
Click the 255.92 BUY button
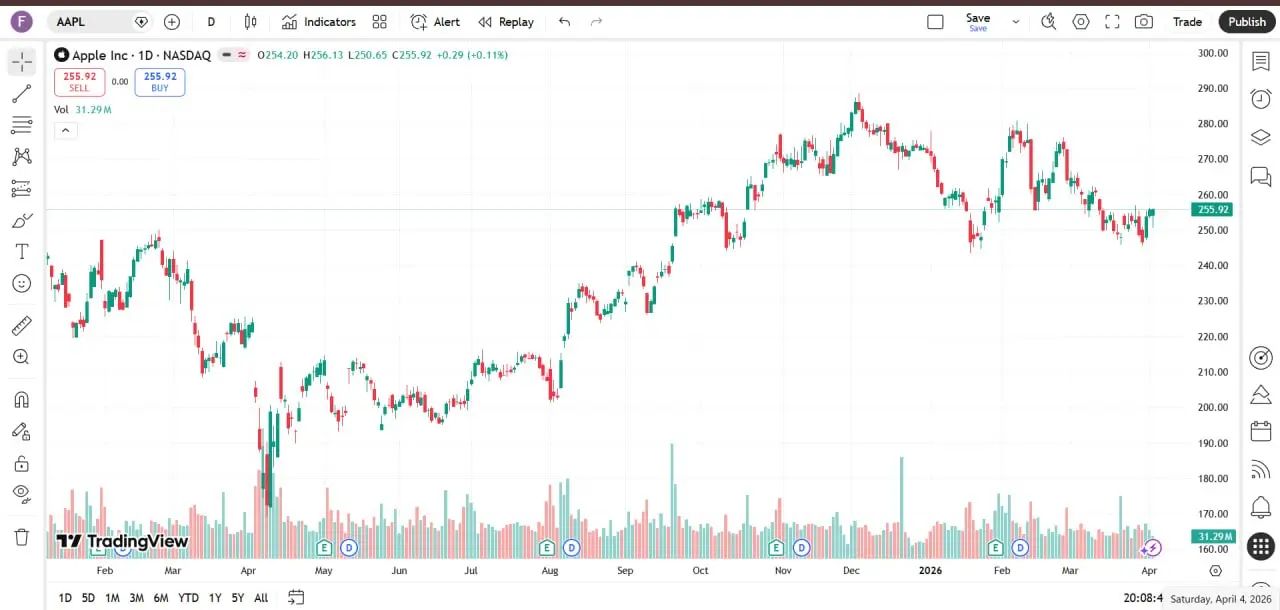pos(160,81)
